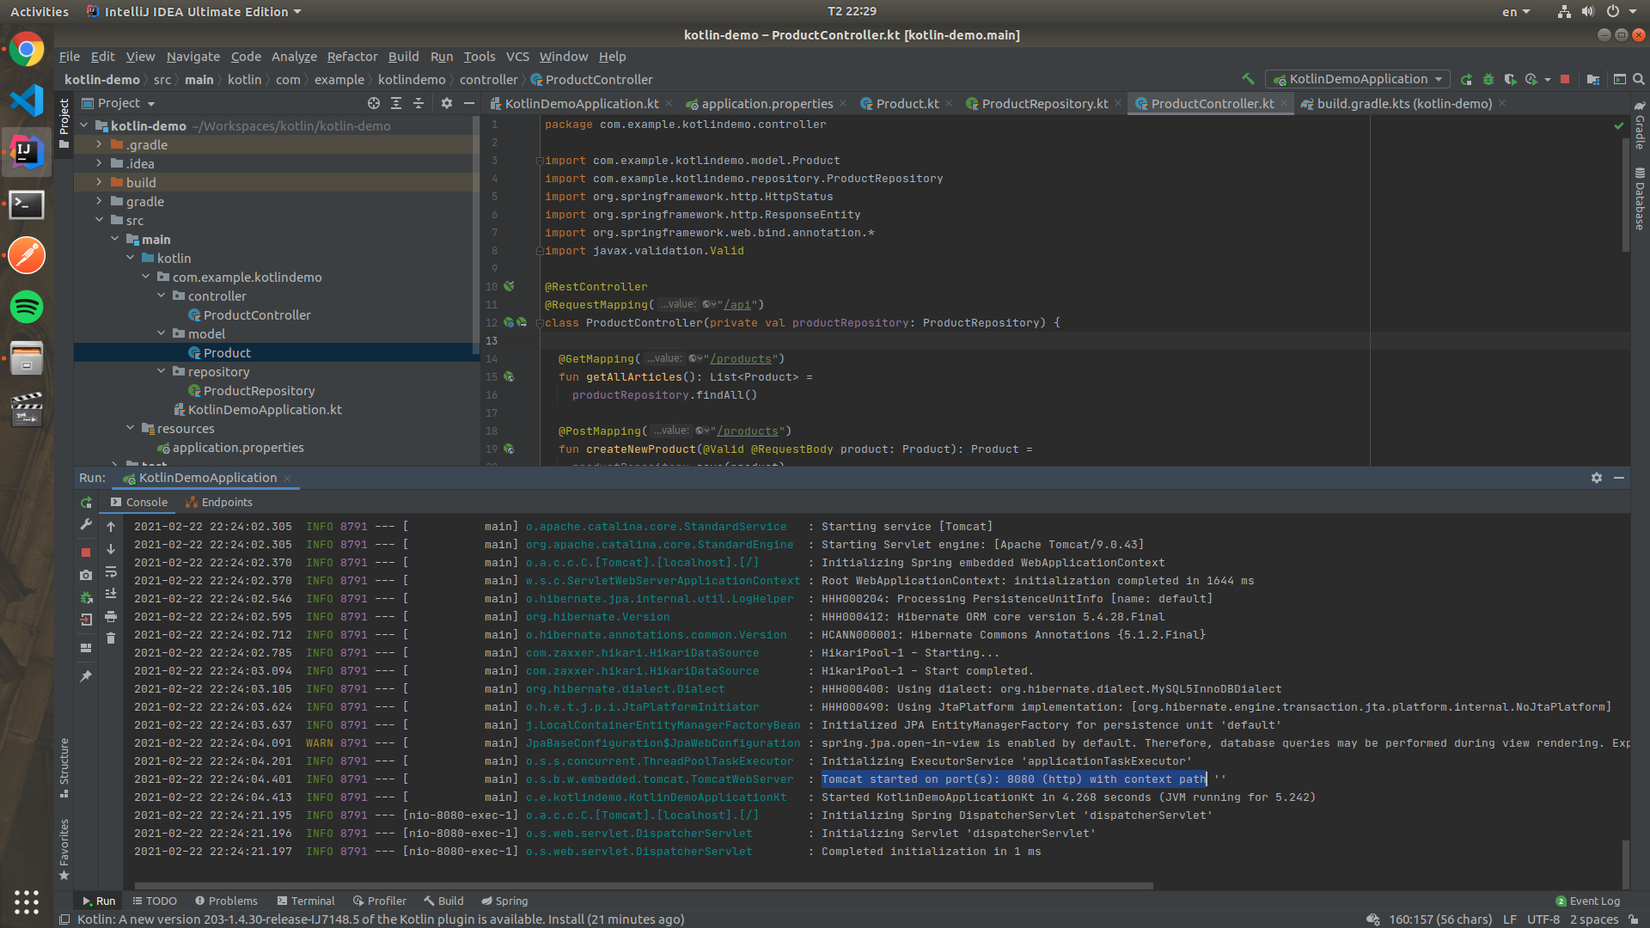Click the Debug bug icon in main toolbar
This screenshot has width=1650, height=928.
pyautogui.click(x=1488, y=79)
